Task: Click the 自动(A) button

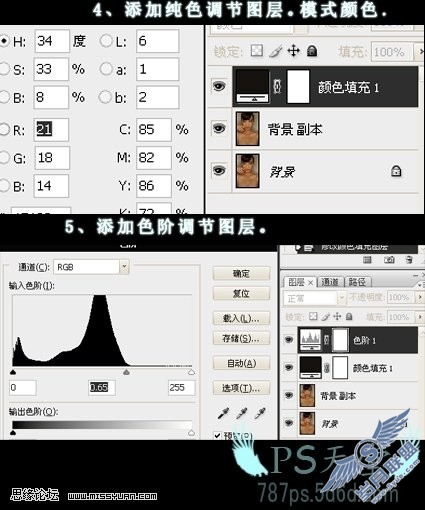Action: pos(241,363)
